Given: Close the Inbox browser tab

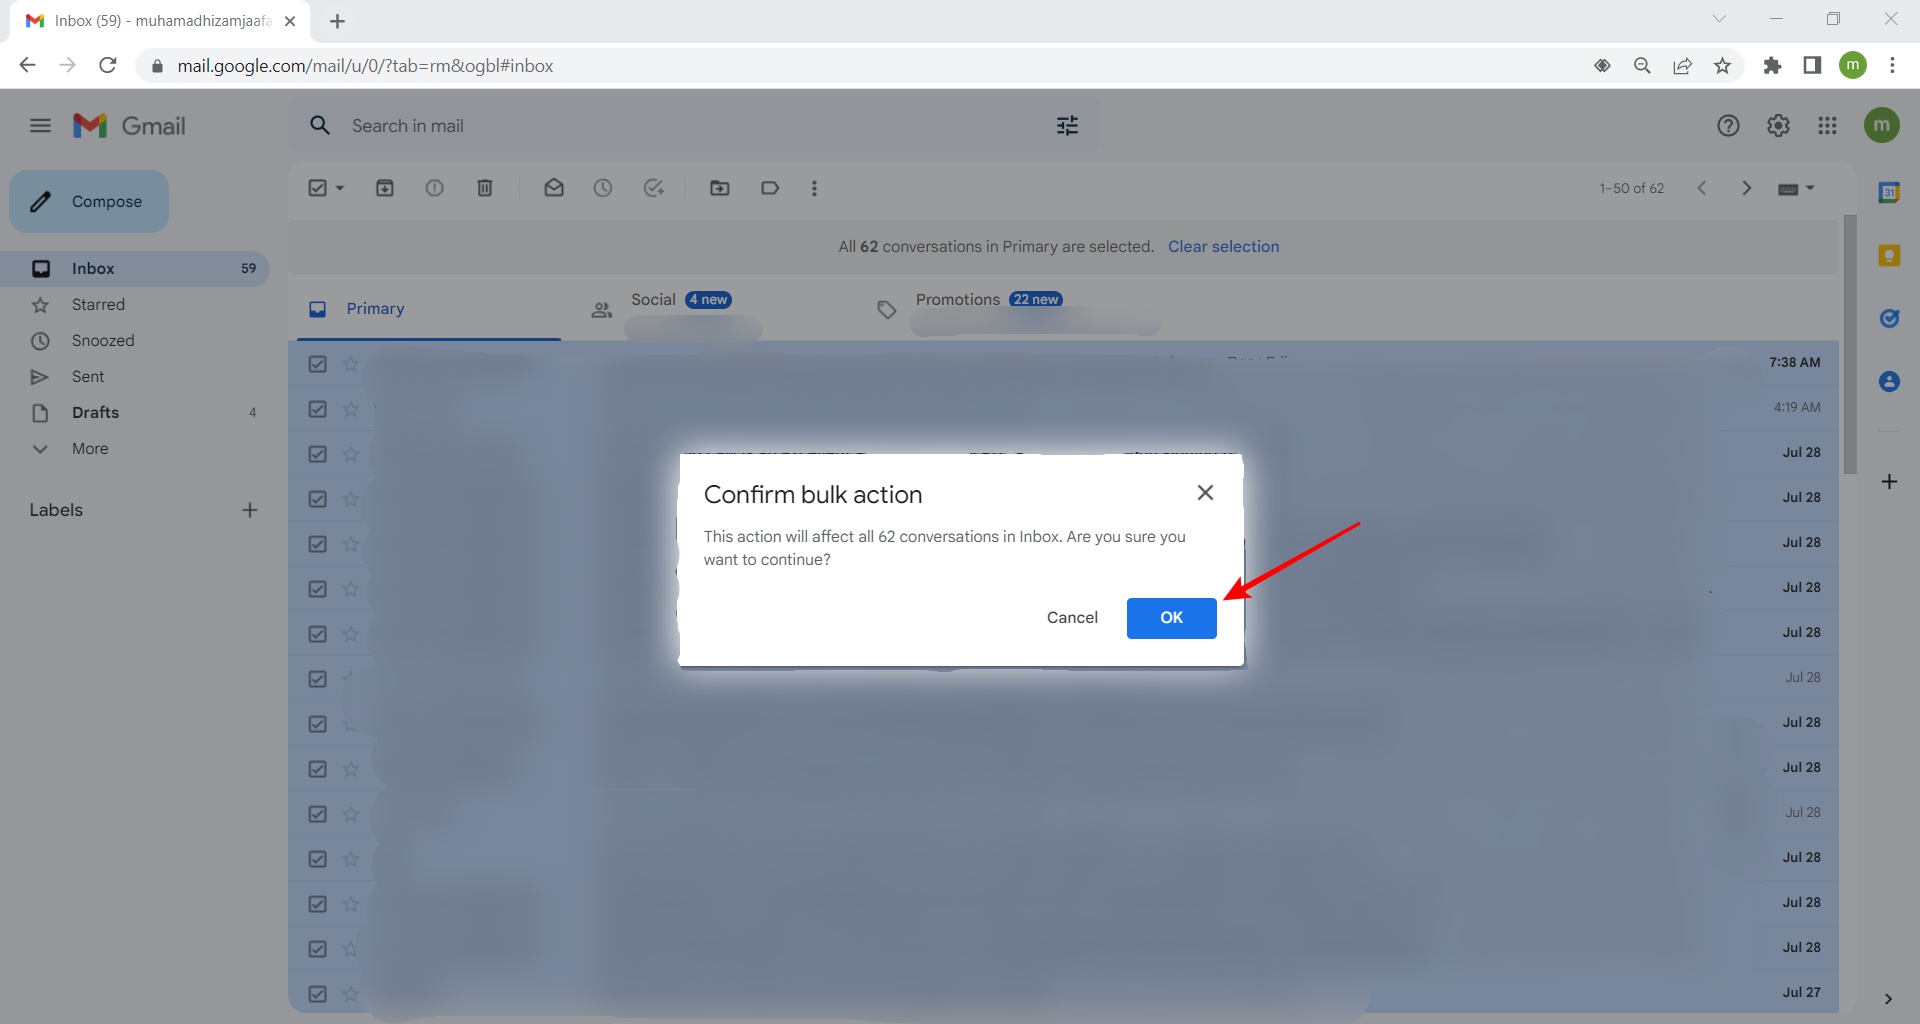Looking at the screenshot, I should [x=290, y=21].
